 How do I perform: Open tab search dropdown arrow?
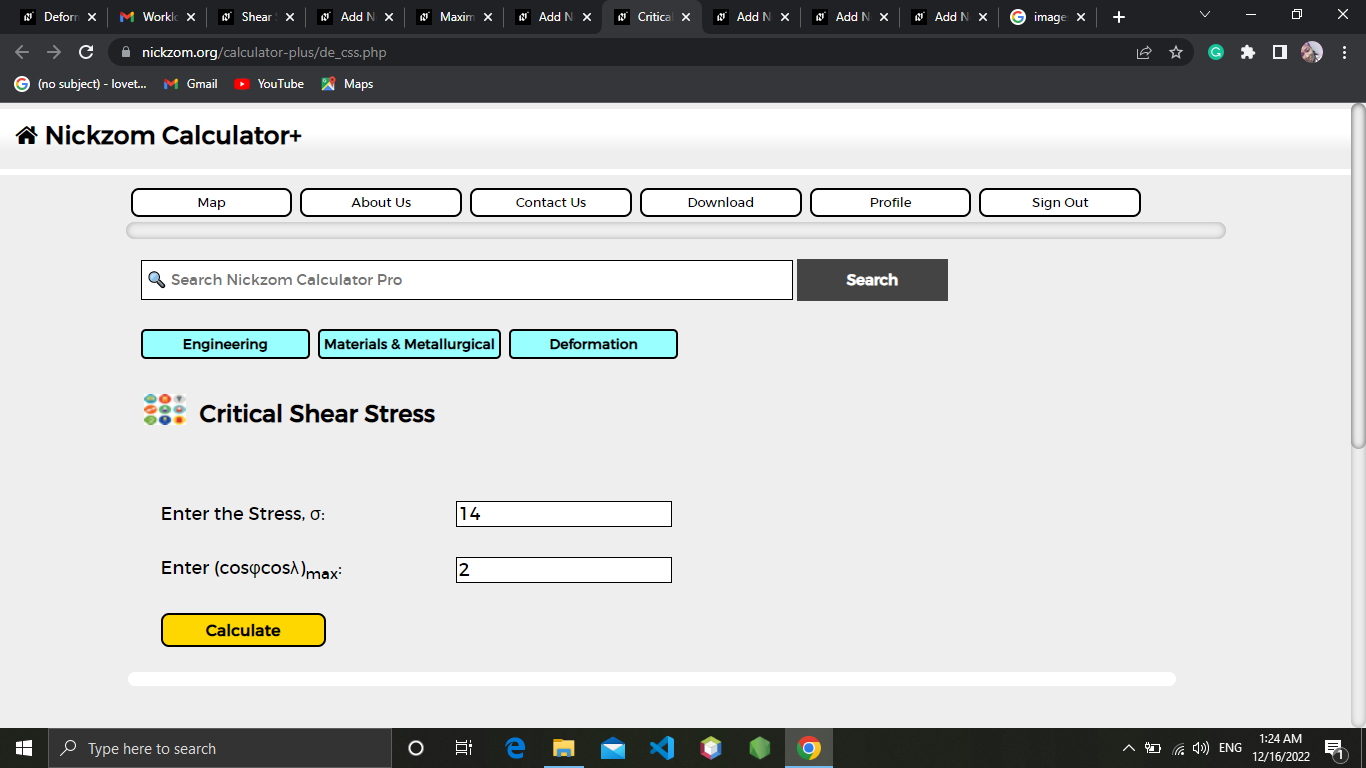pyautogui.click(x=1204, y=15)
